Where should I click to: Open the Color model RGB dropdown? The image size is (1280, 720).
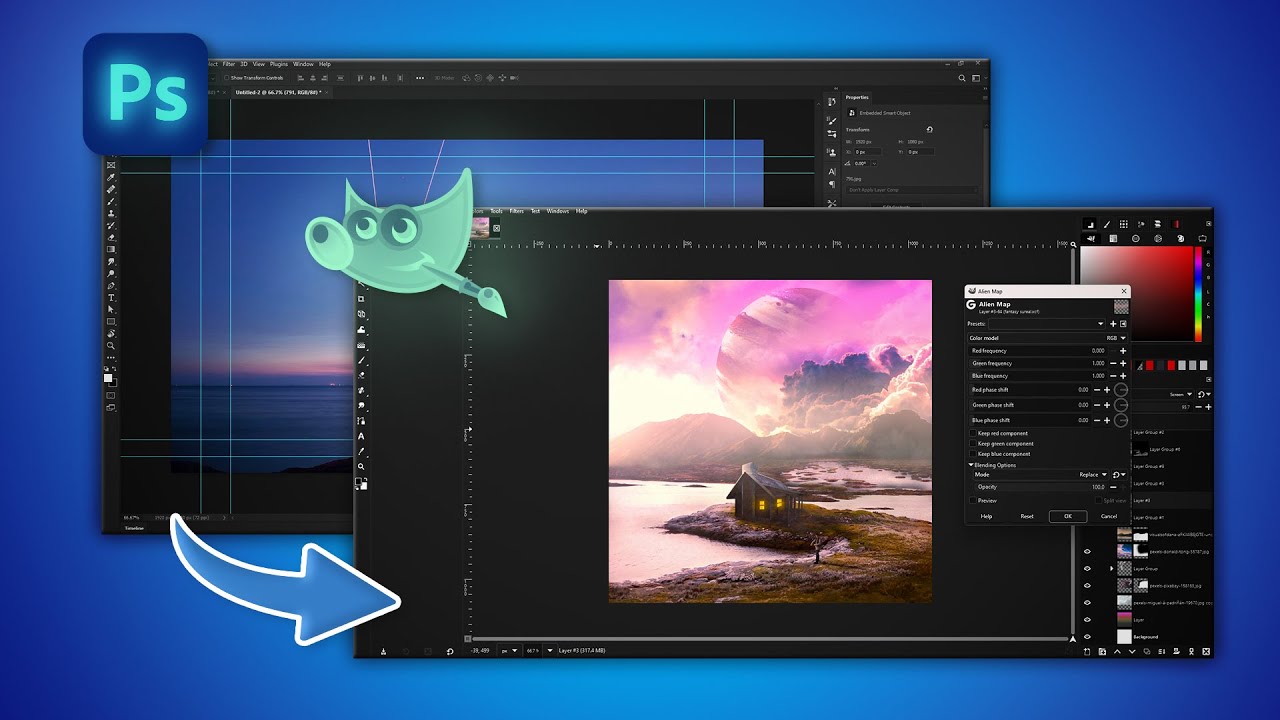click(1047, 338)
